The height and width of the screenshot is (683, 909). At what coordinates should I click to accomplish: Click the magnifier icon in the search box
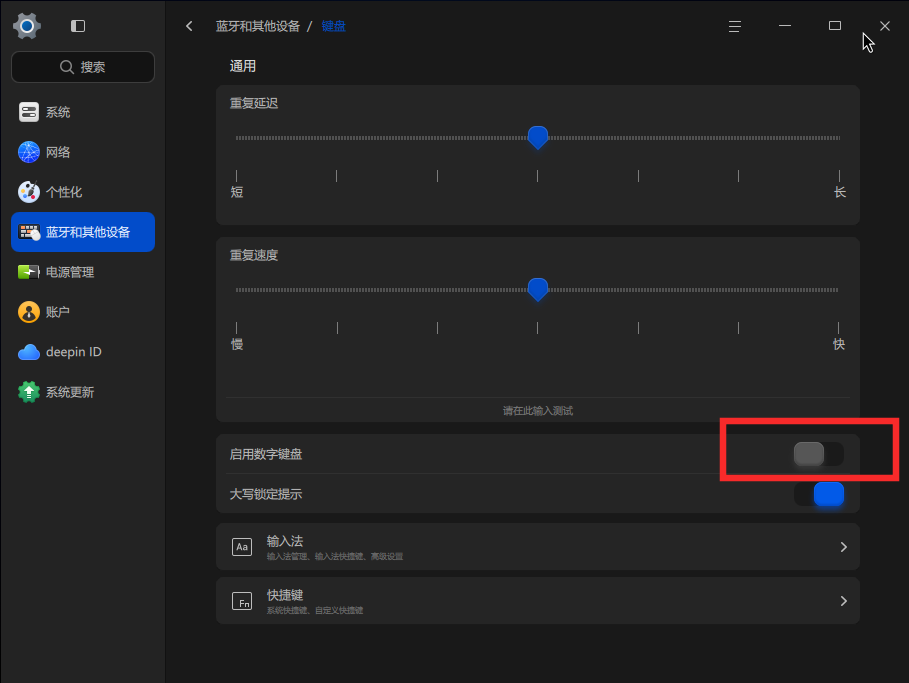(67, 67)
